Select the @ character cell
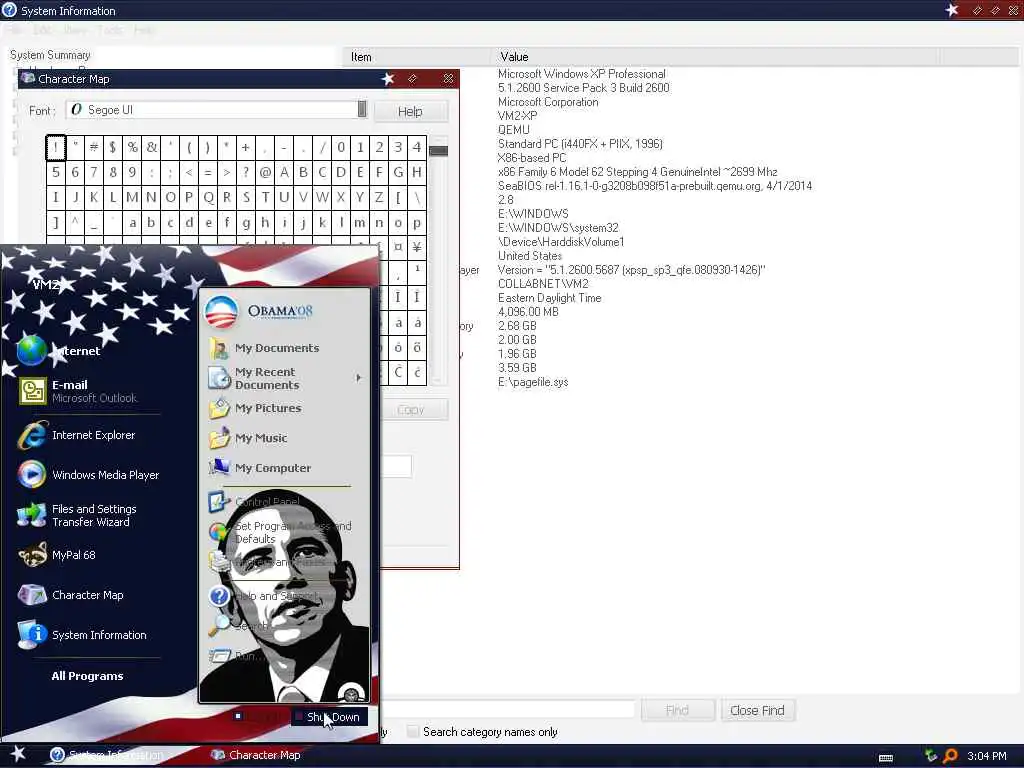 click(x=265, y=172)
